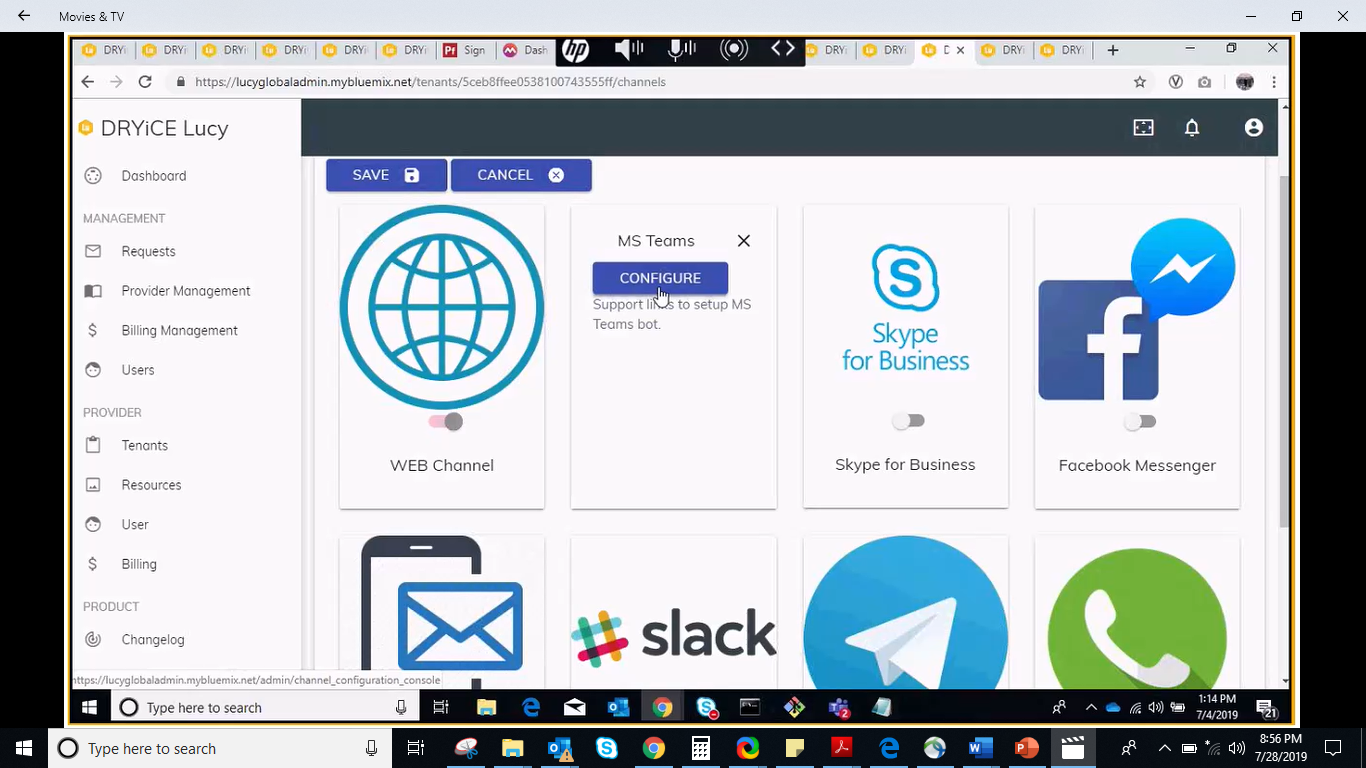The image size is (1366, 768).
Task: Click the SAVE button
Action: point(386,175)
